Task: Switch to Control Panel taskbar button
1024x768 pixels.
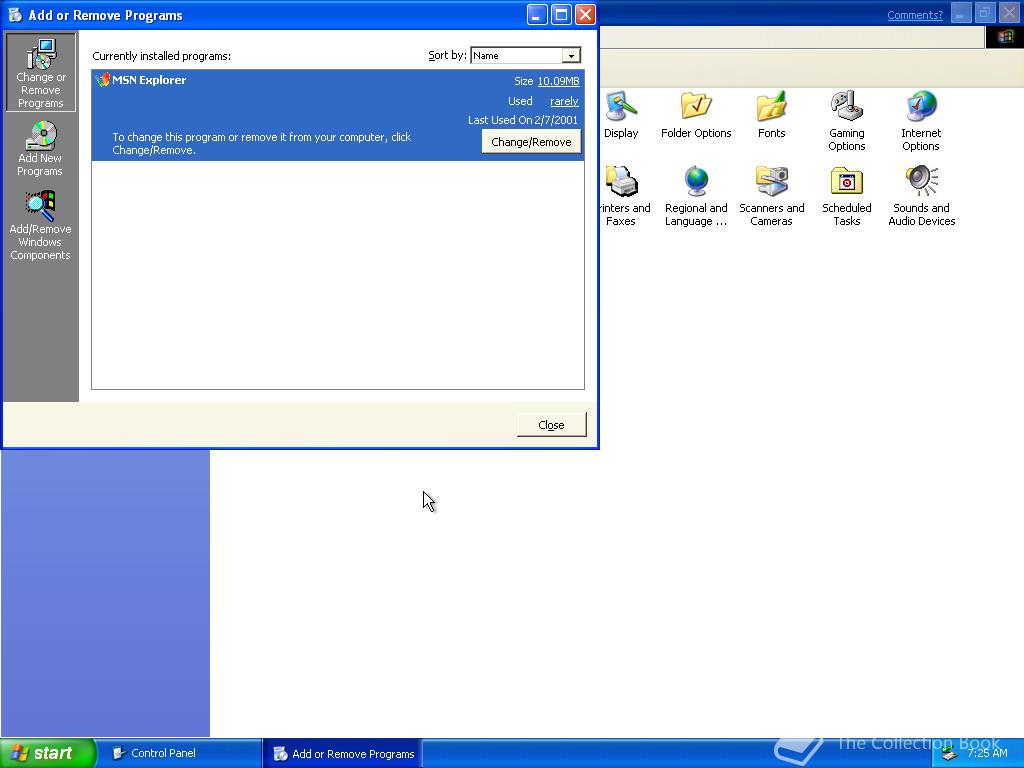Action: [x=178, y=753]
